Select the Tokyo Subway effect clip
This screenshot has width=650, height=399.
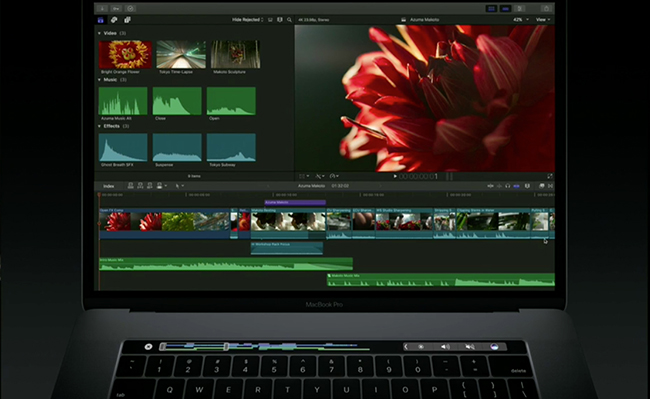pos(231,147)
